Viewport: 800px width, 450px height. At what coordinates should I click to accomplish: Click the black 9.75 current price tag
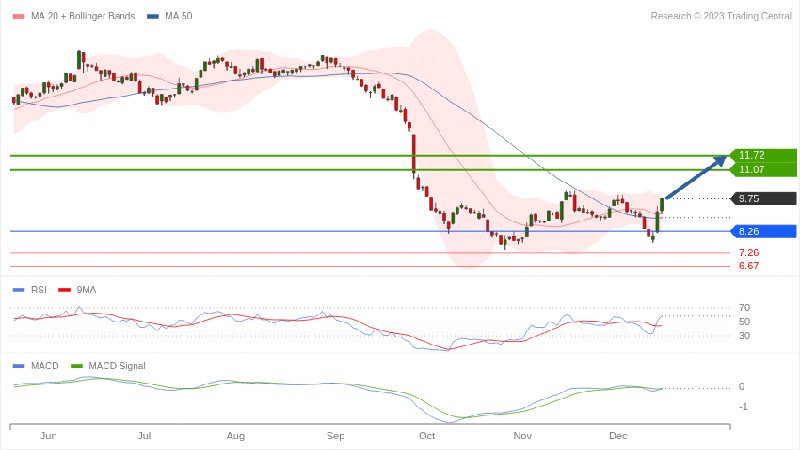(x=765, y=198)
